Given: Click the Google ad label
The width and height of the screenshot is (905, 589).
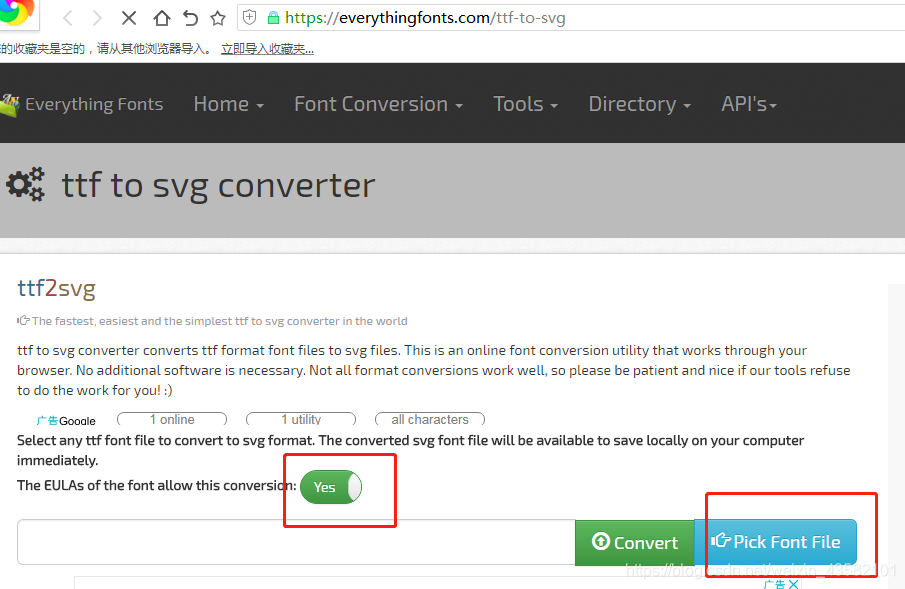Looking at the screenshot, I should pos(66,420).
